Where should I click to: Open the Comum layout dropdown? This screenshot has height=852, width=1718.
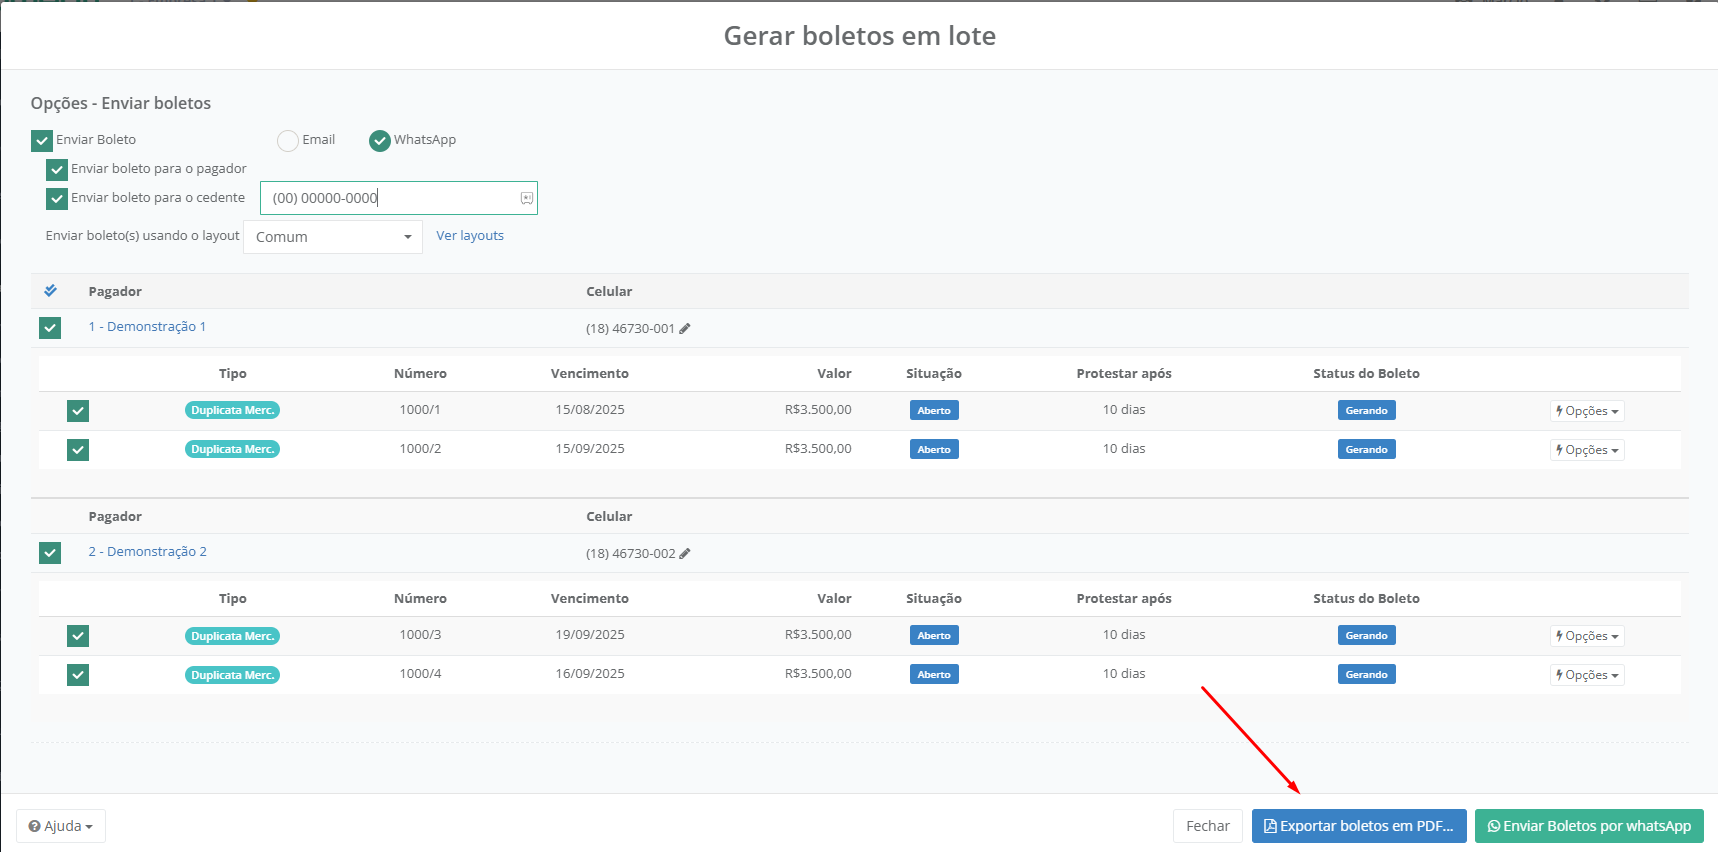point(333,237)
